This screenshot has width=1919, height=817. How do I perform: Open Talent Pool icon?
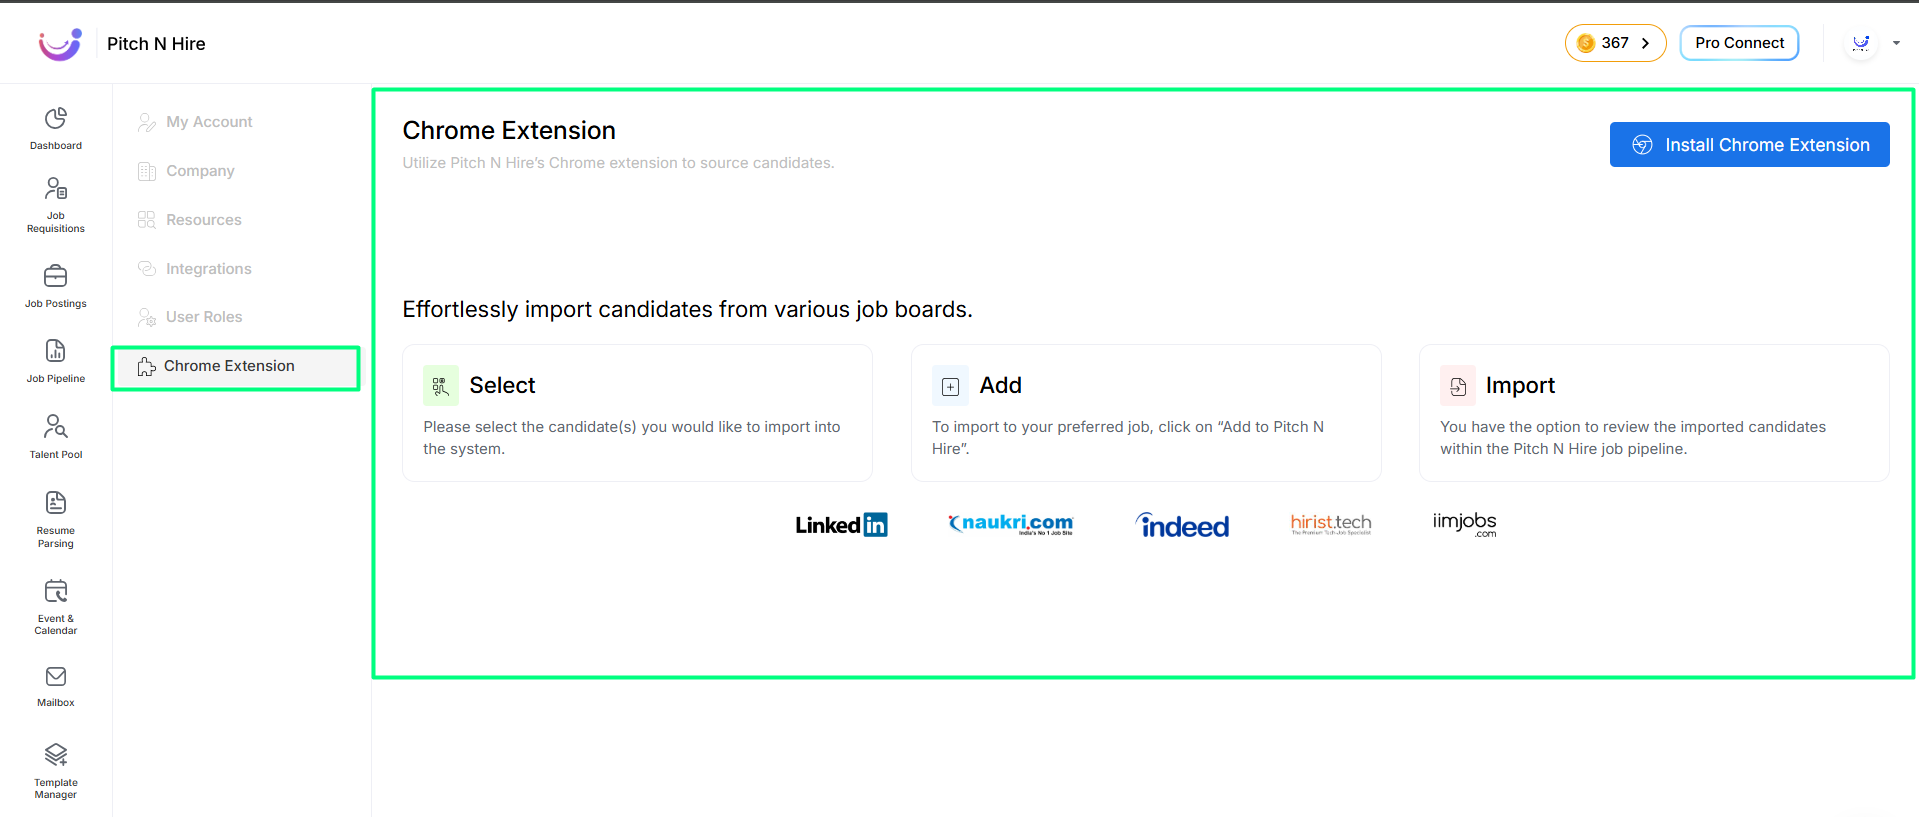point(56,427)
